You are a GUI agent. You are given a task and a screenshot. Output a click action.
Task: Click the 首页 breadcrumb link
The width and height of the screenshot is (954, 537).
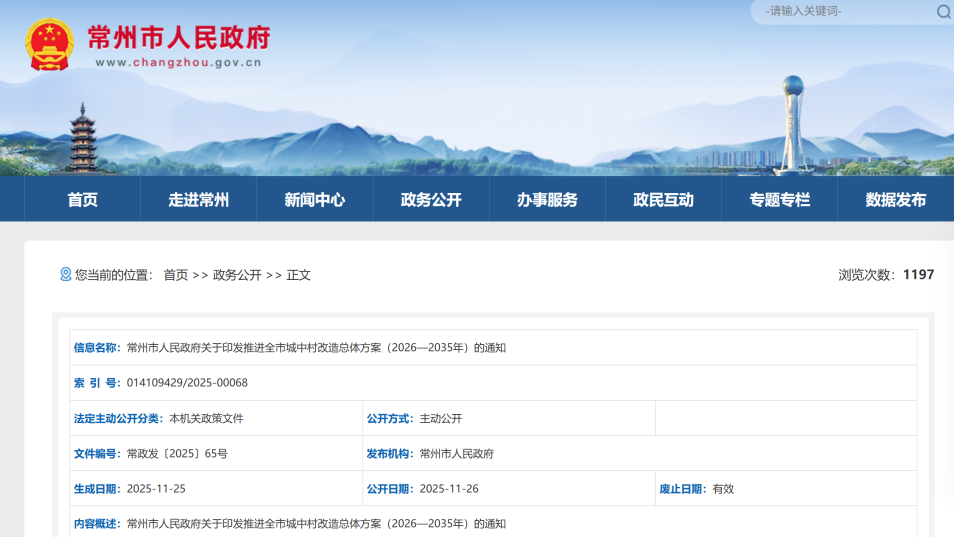(x=176, y=275)
